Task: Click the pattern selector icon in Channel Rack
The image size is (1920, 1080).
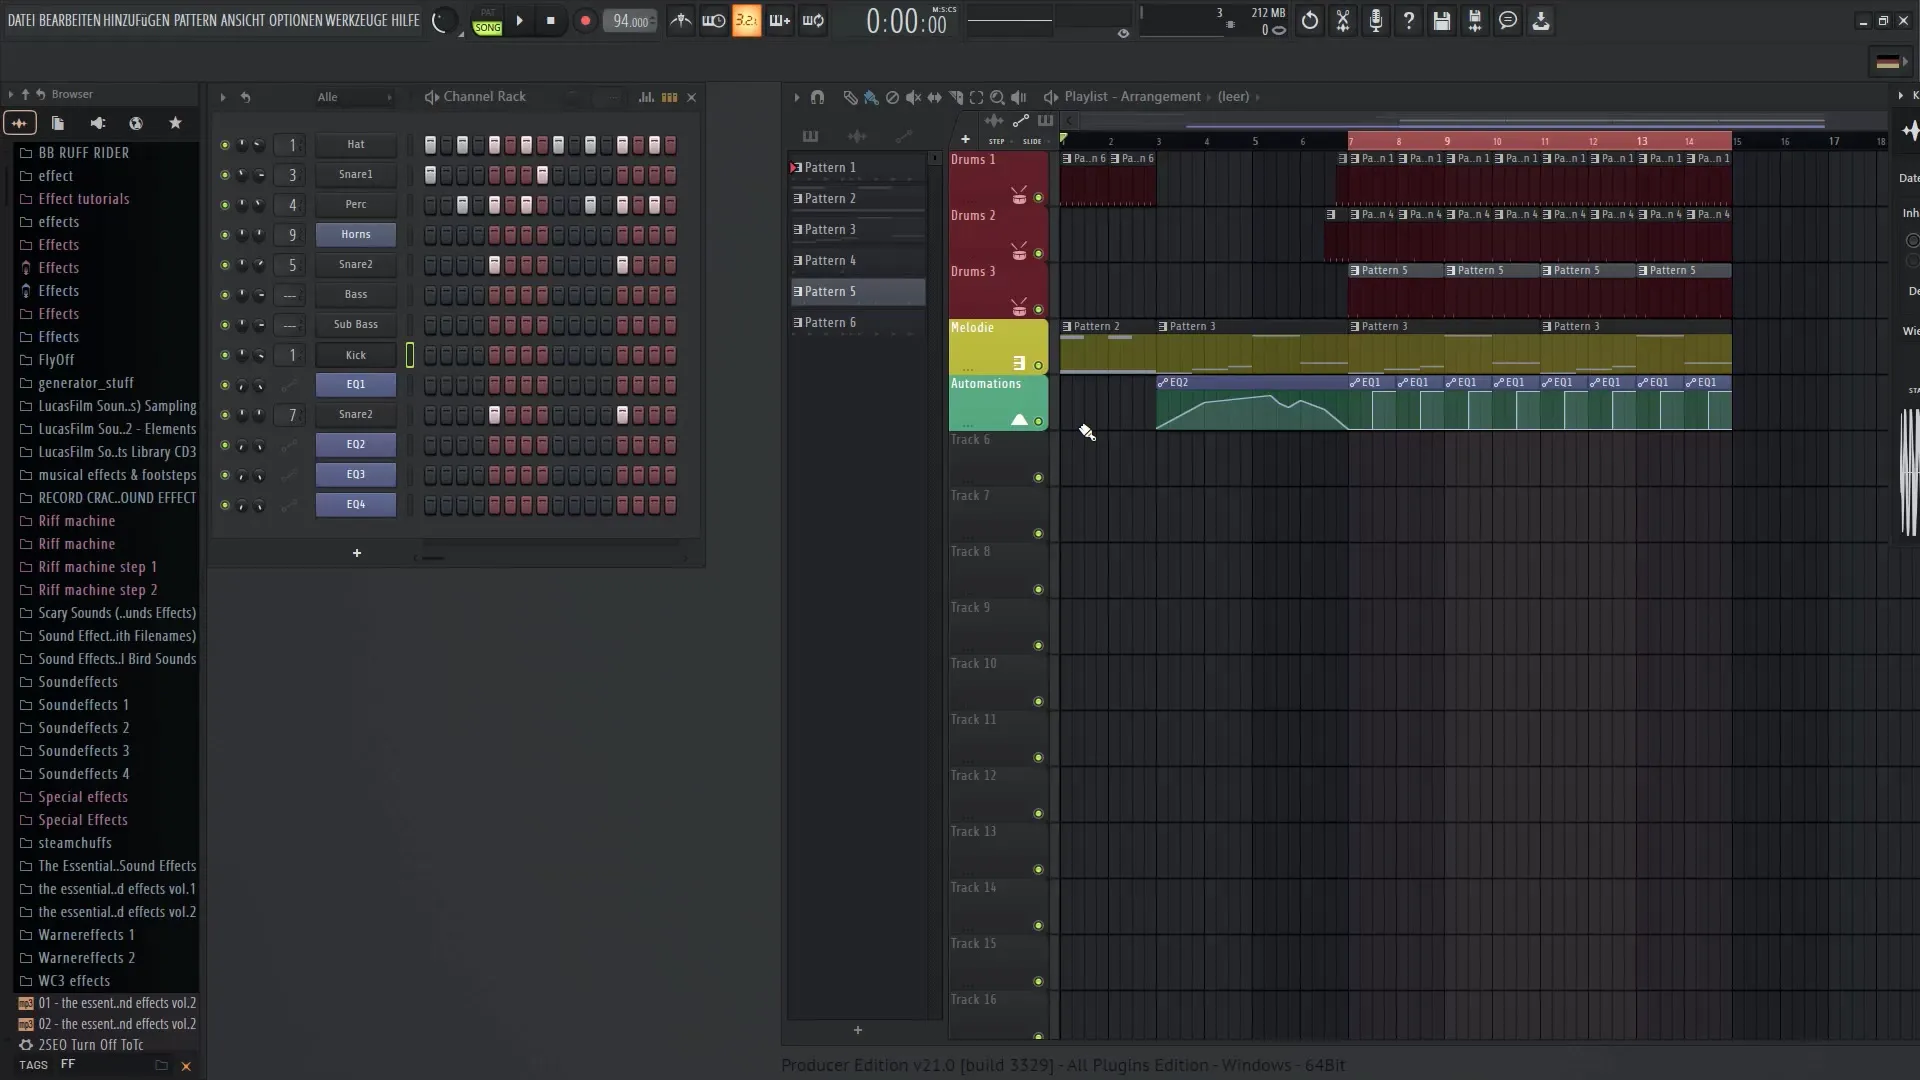Action: pos(670,96)
